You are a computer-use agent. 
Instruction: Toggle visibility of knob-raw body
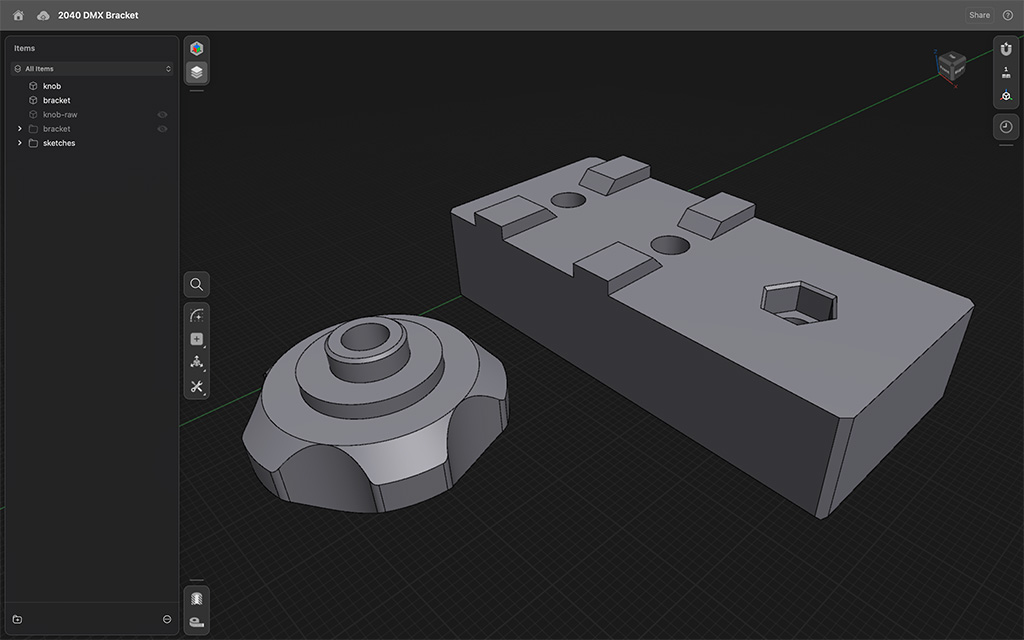click(x=162, y=115)
